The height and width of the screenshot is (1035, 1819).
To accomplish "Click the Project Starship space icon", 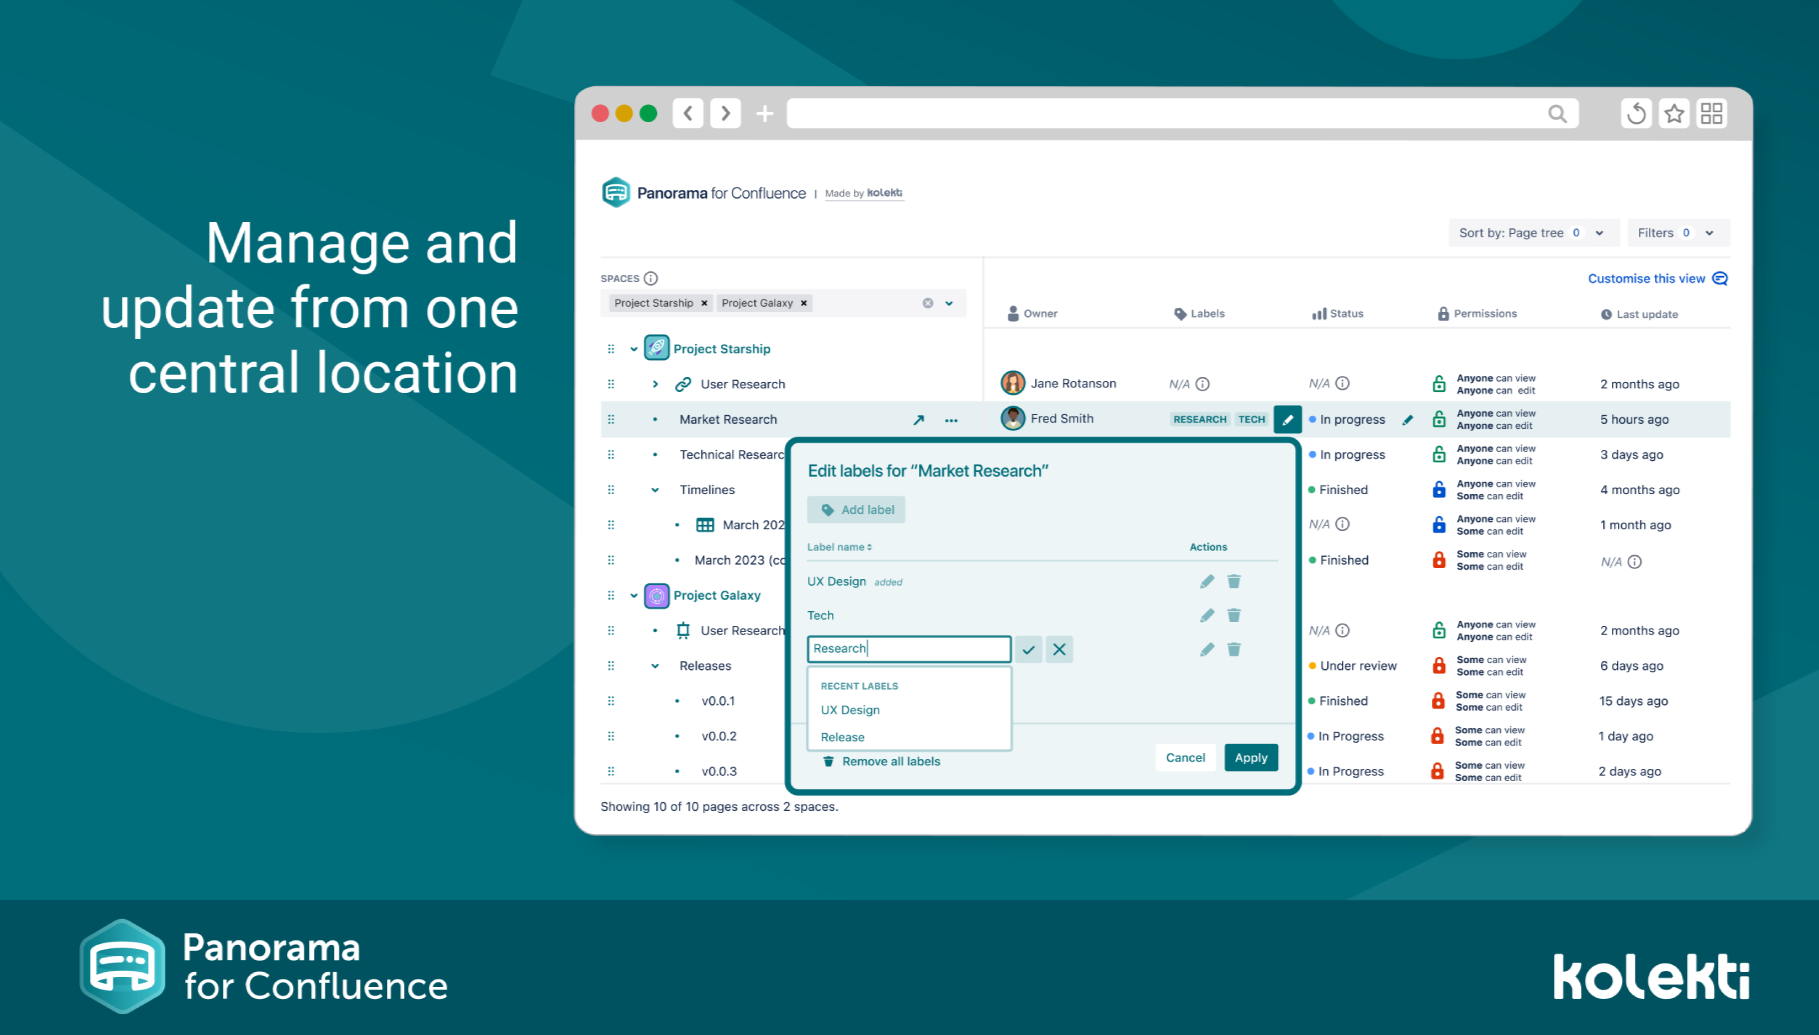I will point(657,348).
